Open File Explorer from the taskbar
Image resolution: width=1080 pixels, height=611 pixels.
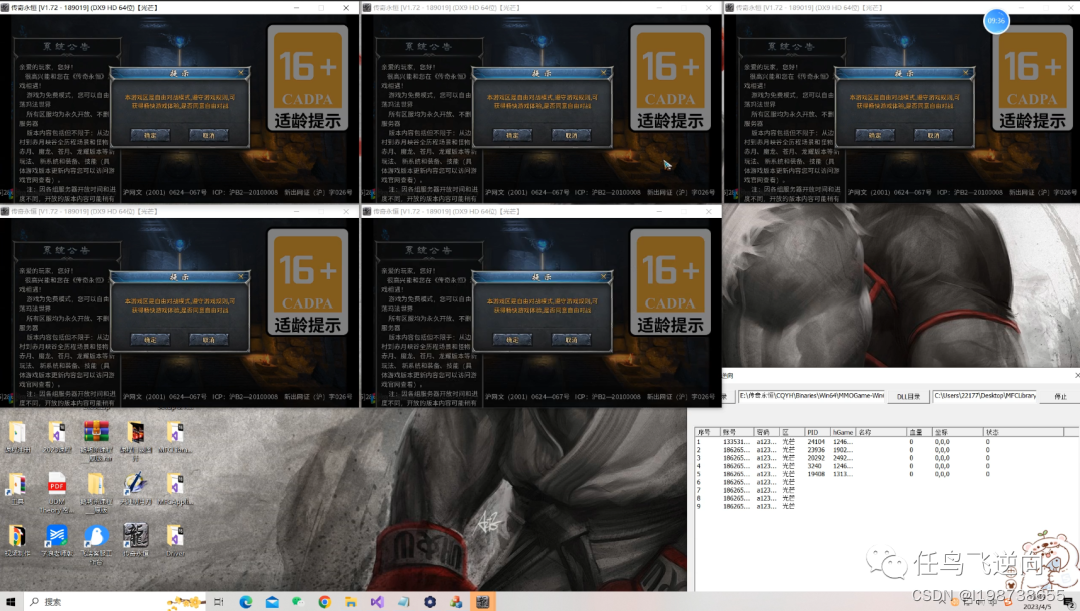coord(351,602)
